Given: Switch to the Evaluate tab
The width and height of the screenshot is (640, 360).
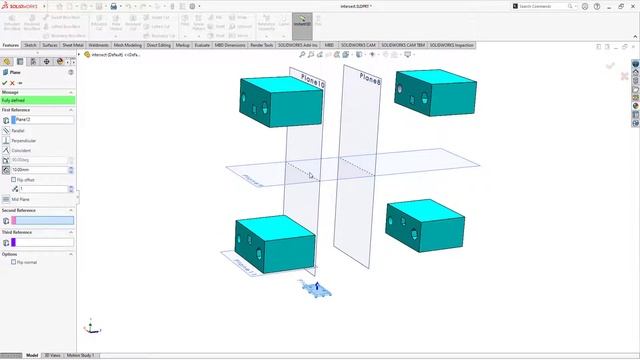Looking at the screenshot, I should 202,45.
